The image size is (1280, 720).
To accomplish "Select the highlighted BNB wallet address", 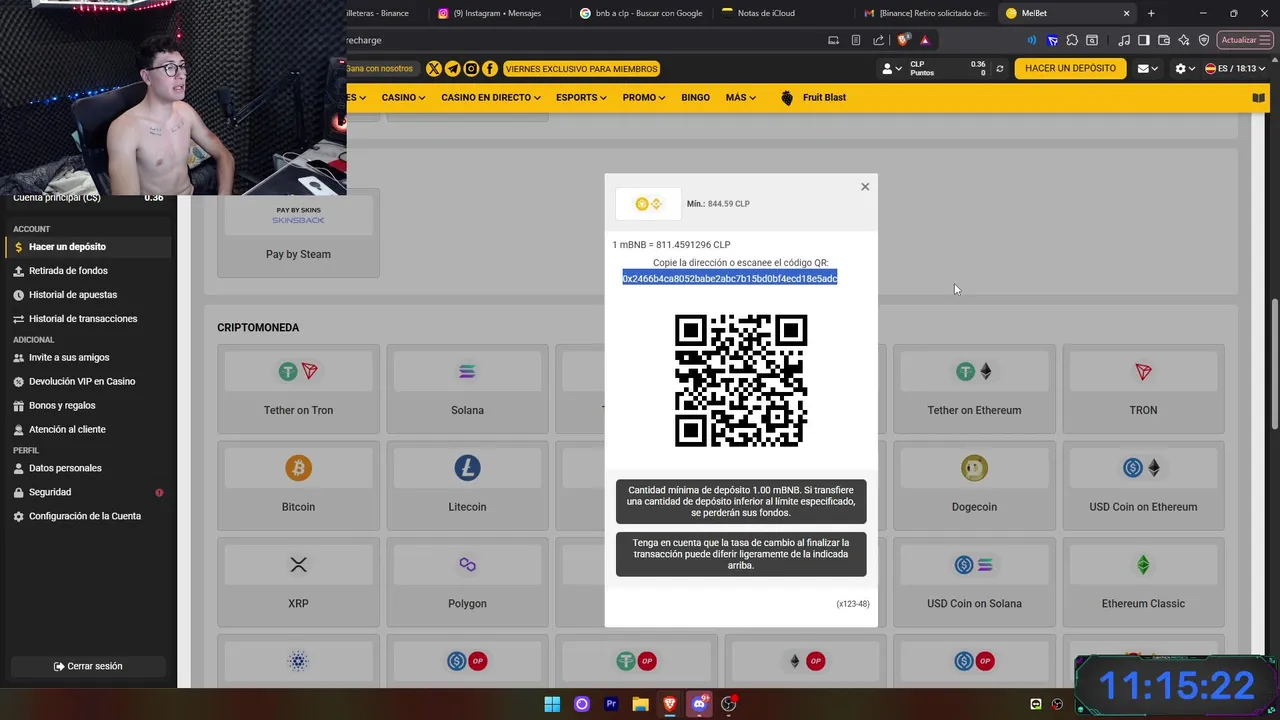I will pos(730,278).
